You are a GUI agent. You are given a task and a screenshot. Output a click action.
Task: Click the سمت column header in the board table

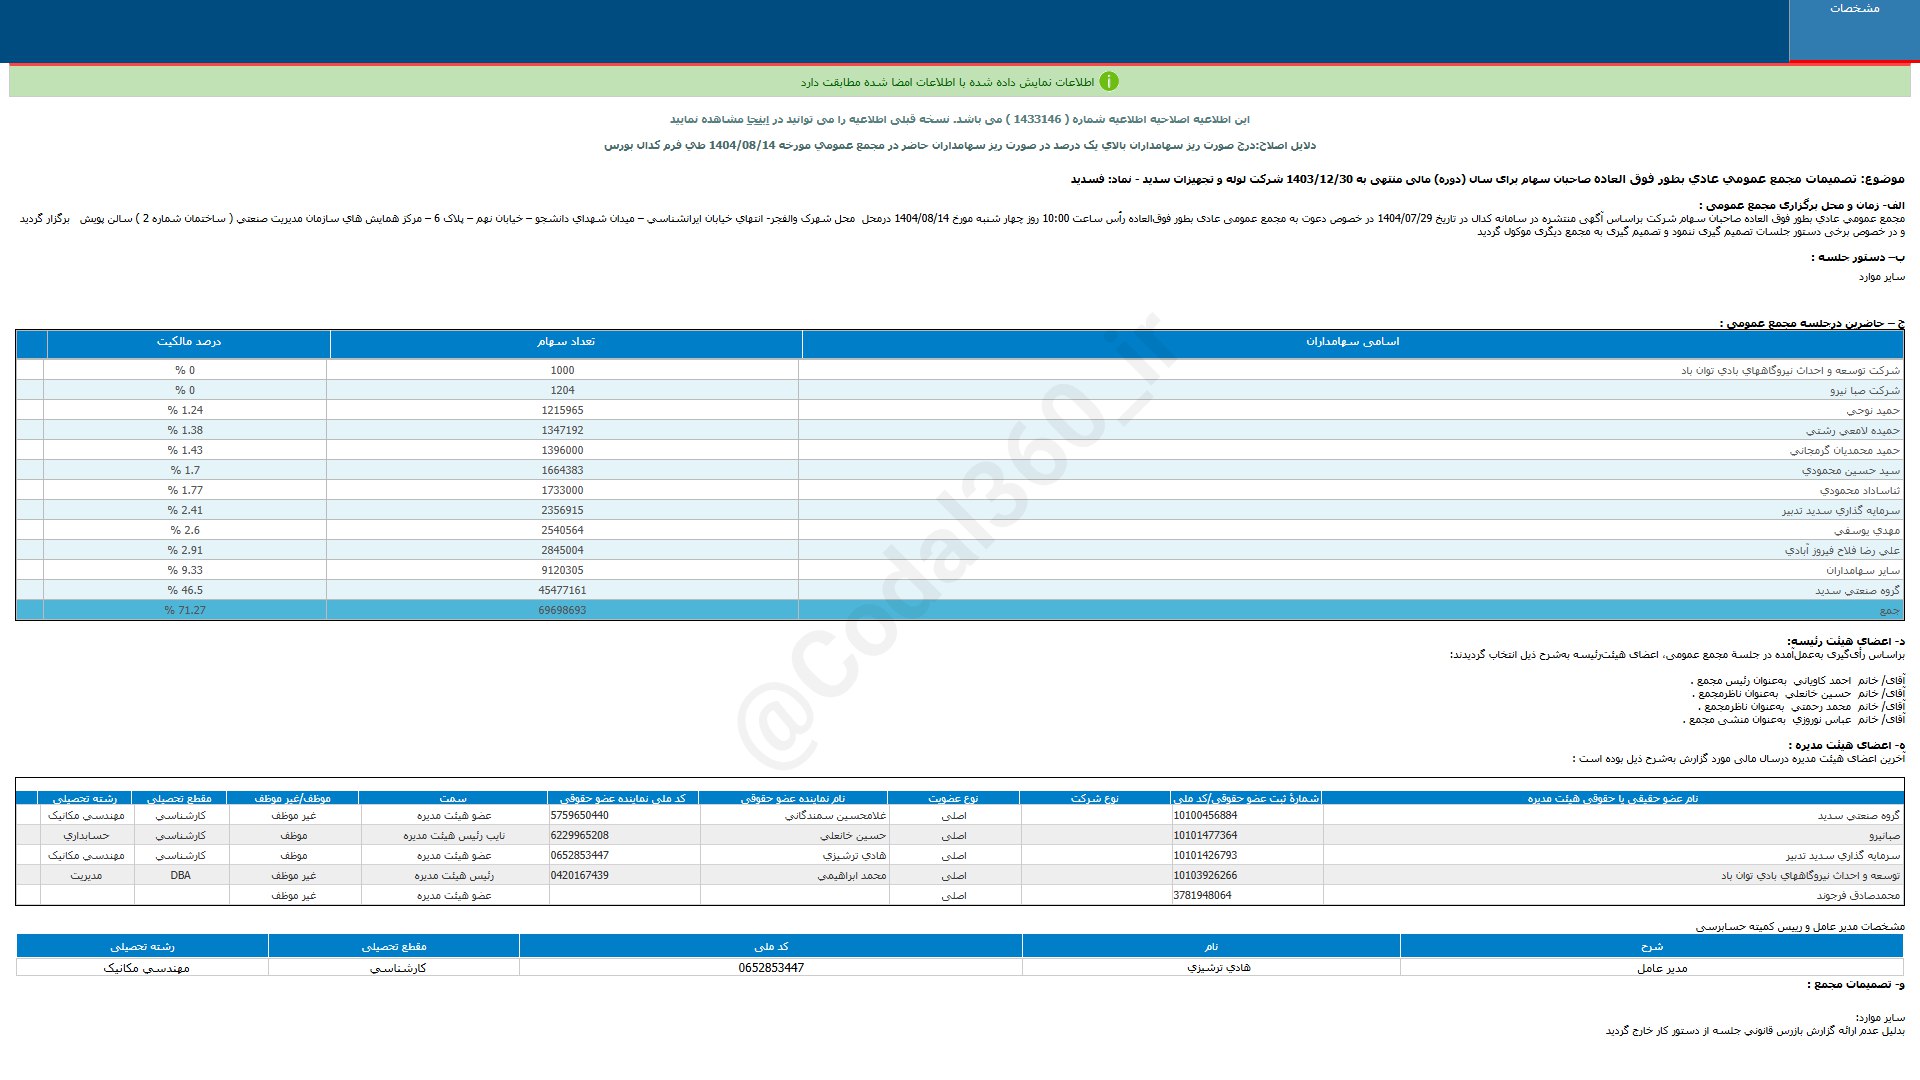click(x=453, y=799)
